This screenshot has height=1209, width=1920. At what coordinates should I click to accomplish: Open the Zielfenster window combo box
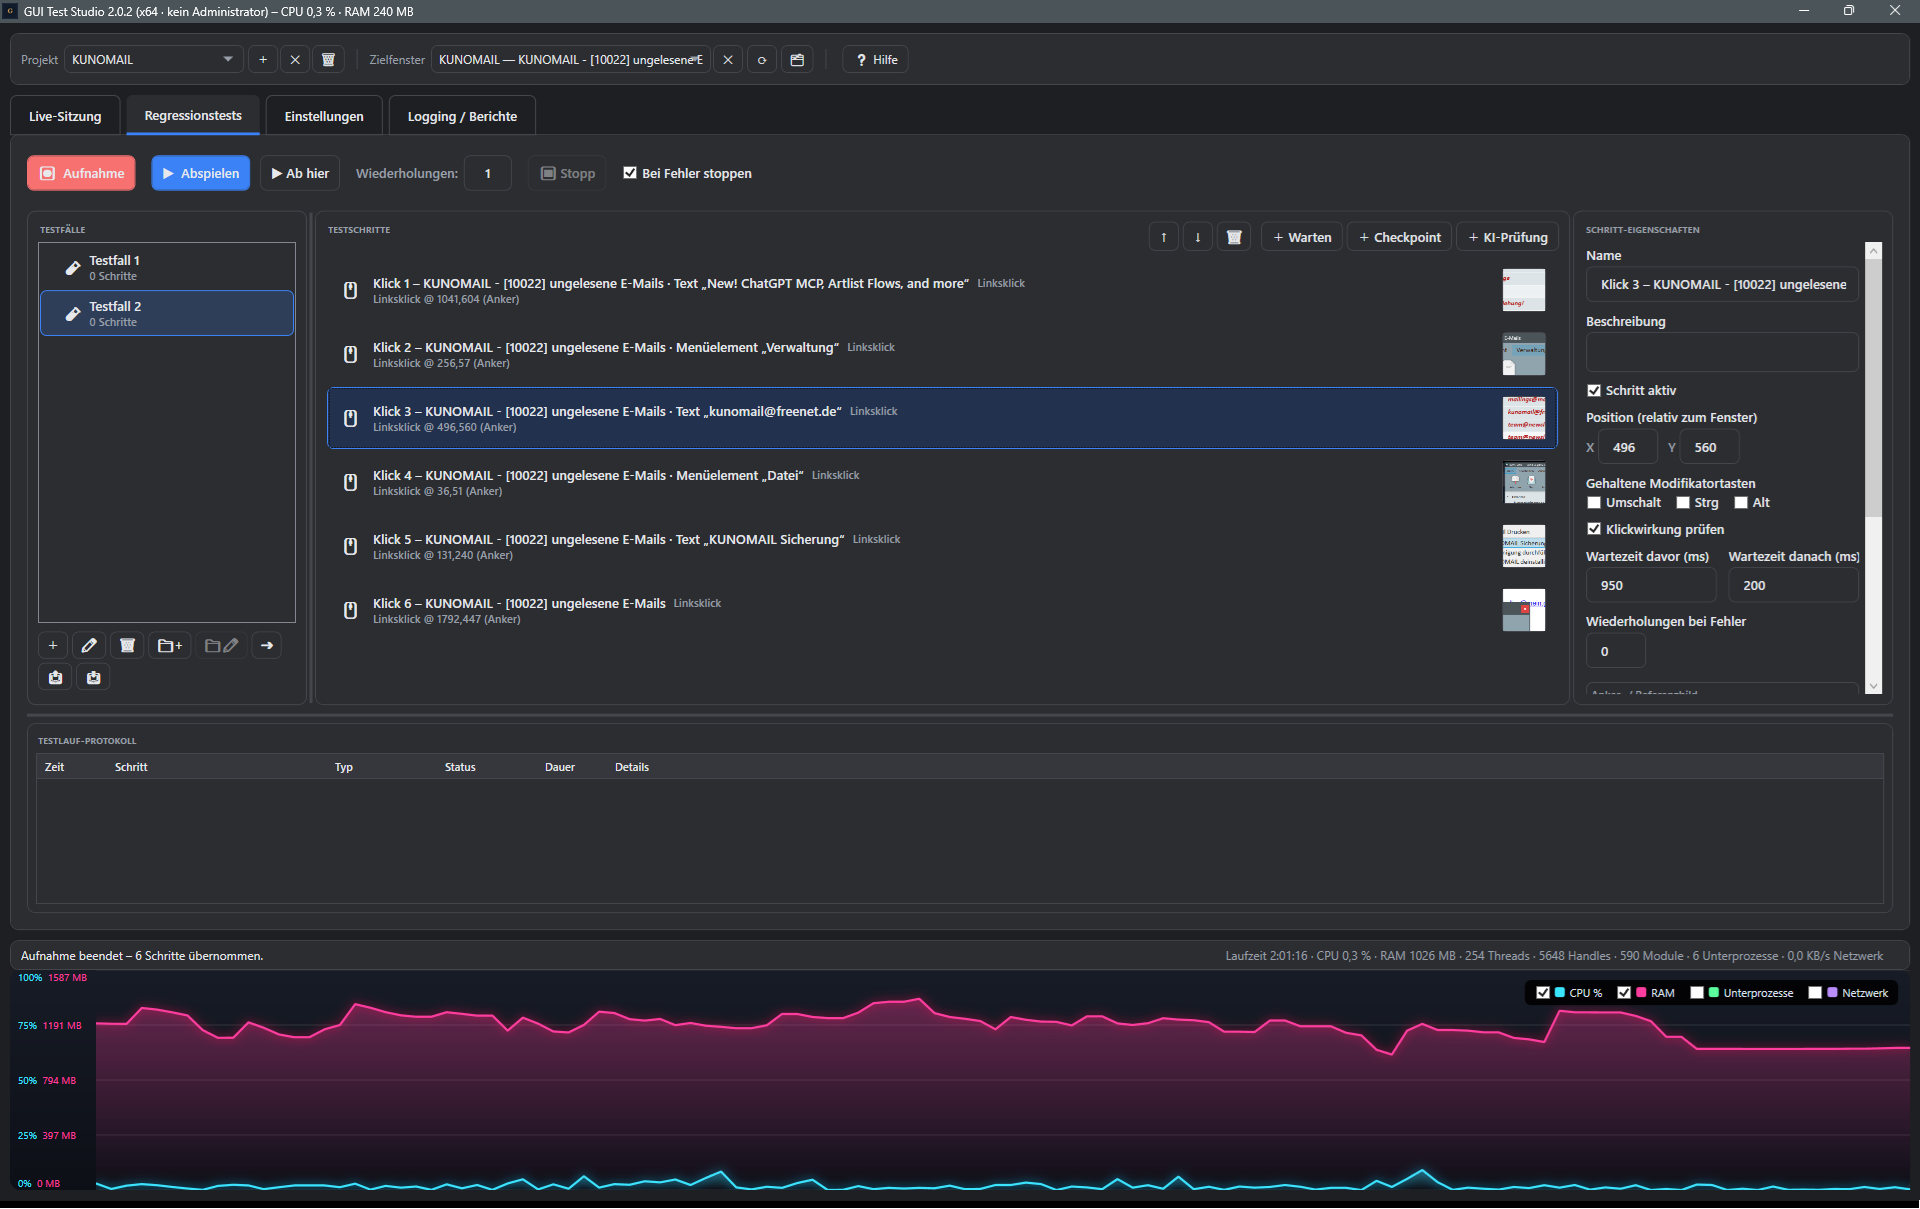point(571,60)
